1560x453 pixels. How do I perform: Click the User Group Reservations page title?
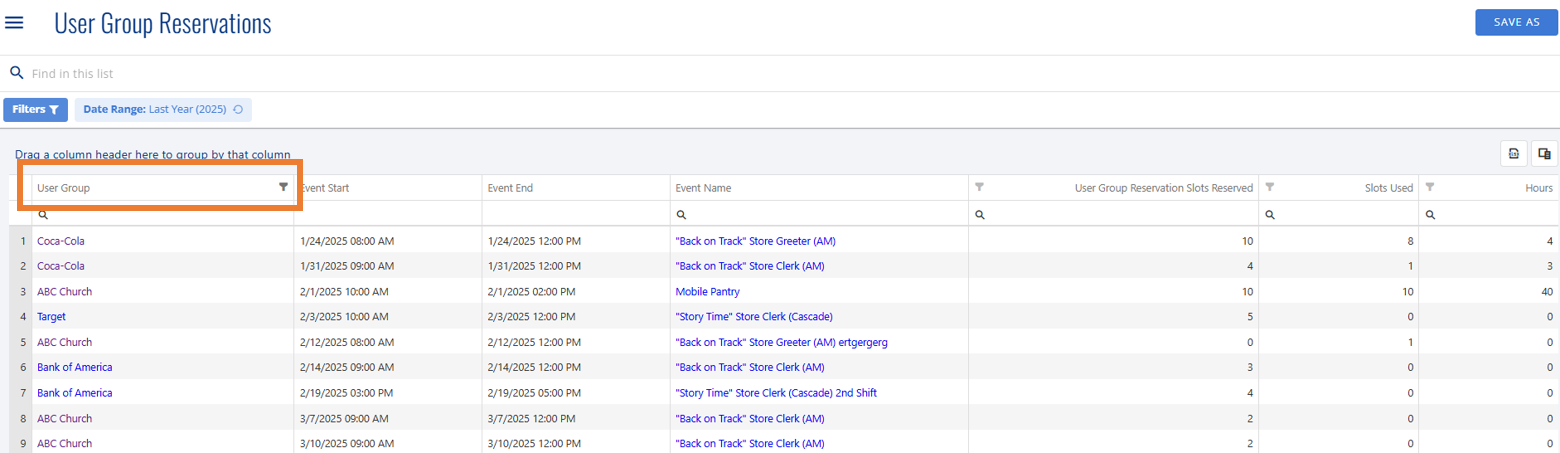point(163,23)
